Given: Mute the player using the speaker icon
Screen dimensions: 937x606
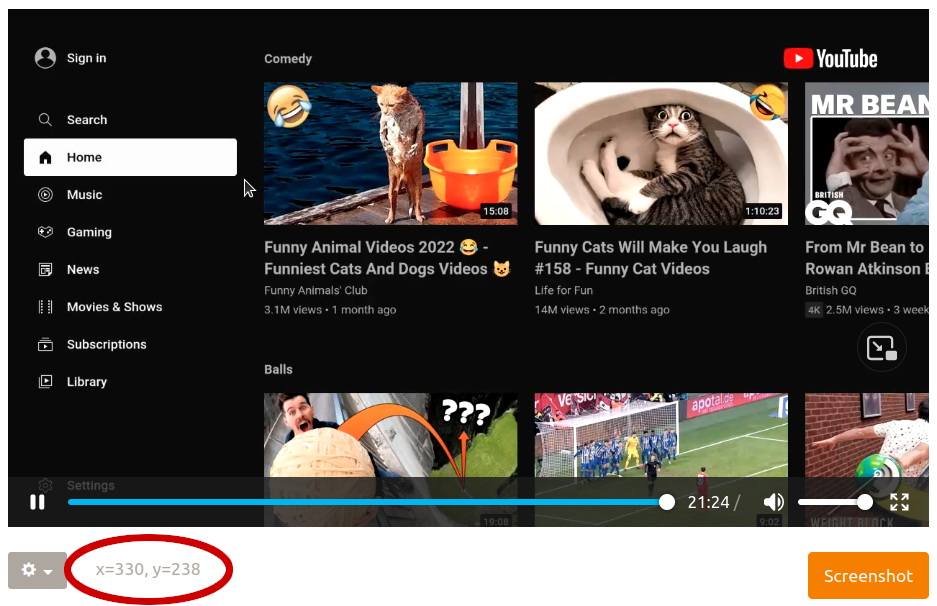Looking at the screenshot, I should click(x=773, y=502).
